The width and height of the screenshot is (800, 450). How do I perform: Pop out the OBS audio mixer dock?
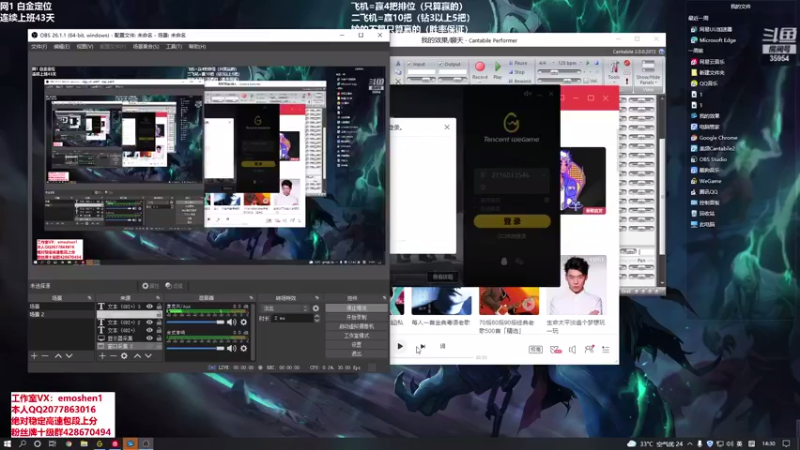[251, 298]
